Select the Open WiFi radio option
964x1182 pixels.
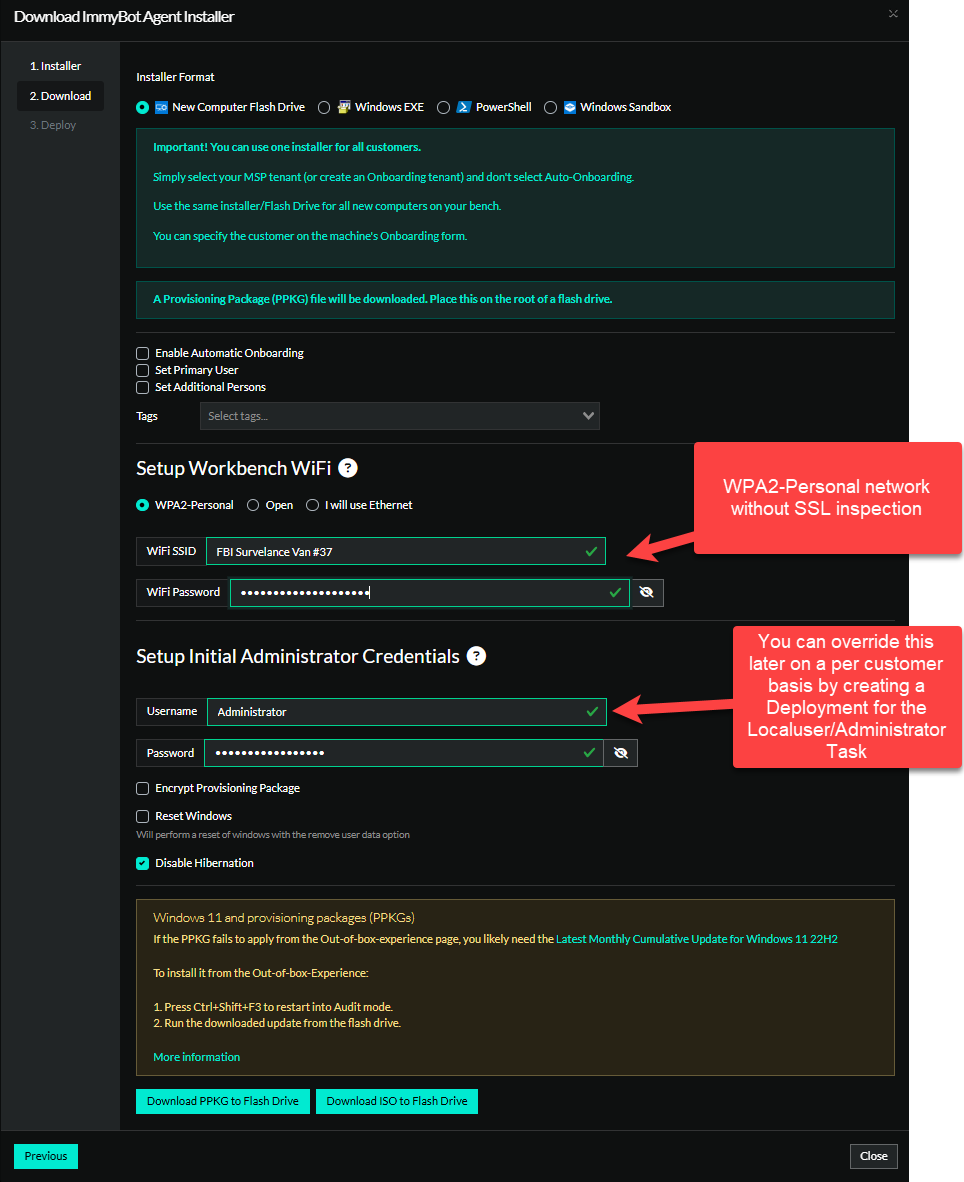coord(254,505)
